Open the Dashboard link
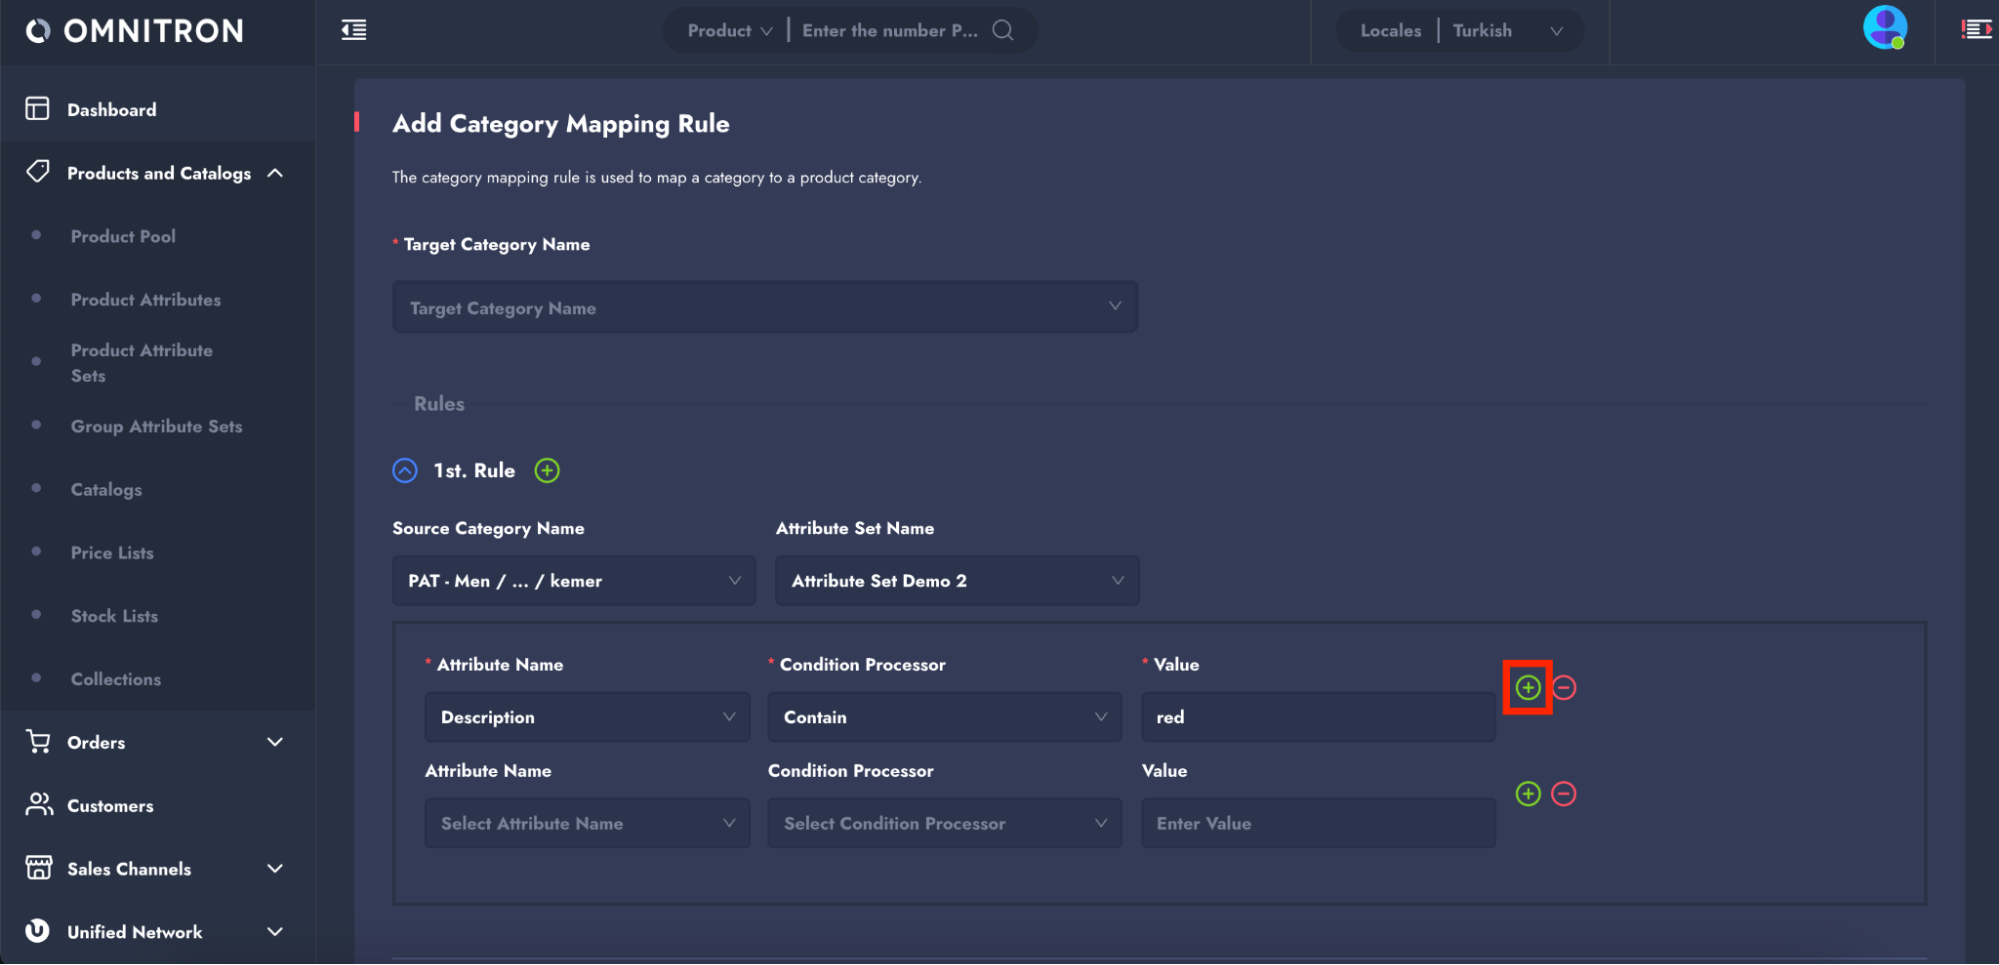Screen dimensions: 1999x965 pos(111,110)
